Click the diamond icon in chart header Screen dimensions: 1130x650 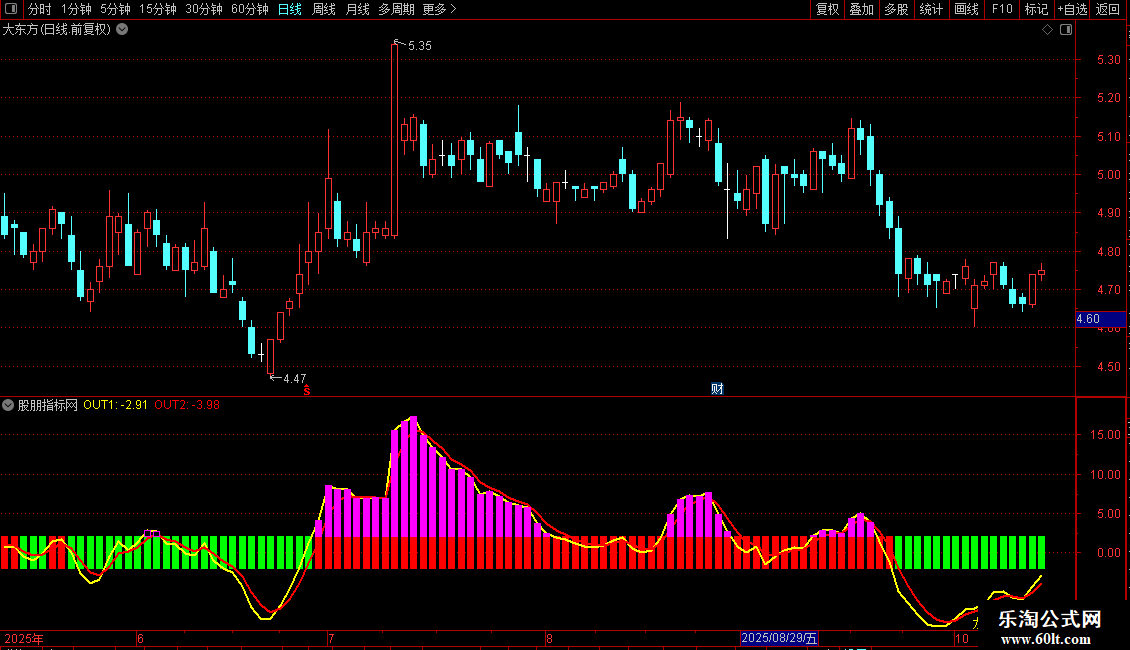pyautogui.click(x=1048, y=30)
